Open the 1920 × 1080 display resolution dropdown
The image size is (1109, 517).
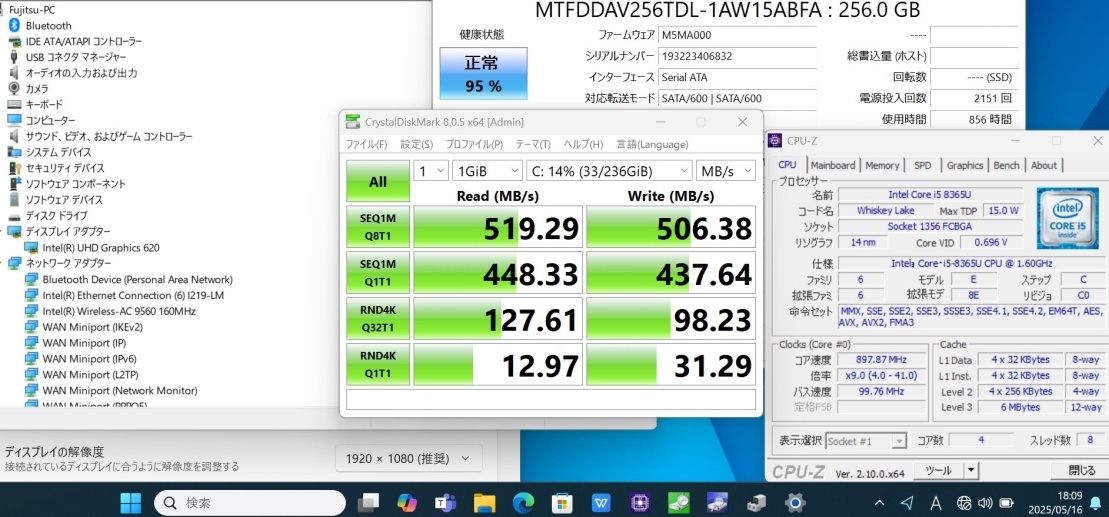409,459
